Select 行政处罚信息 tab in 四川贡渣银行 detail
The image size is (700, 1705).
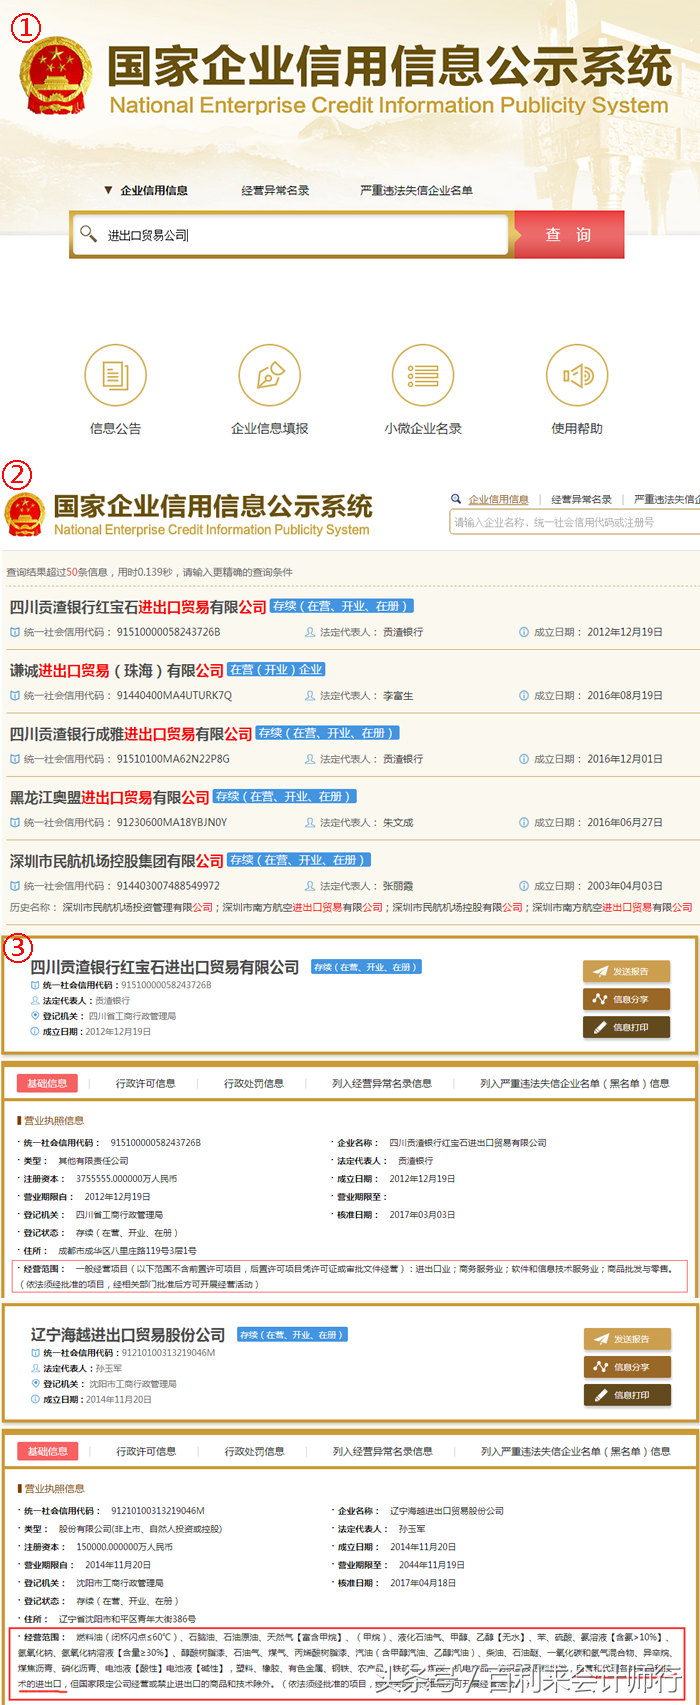(x=254, y=1083)
